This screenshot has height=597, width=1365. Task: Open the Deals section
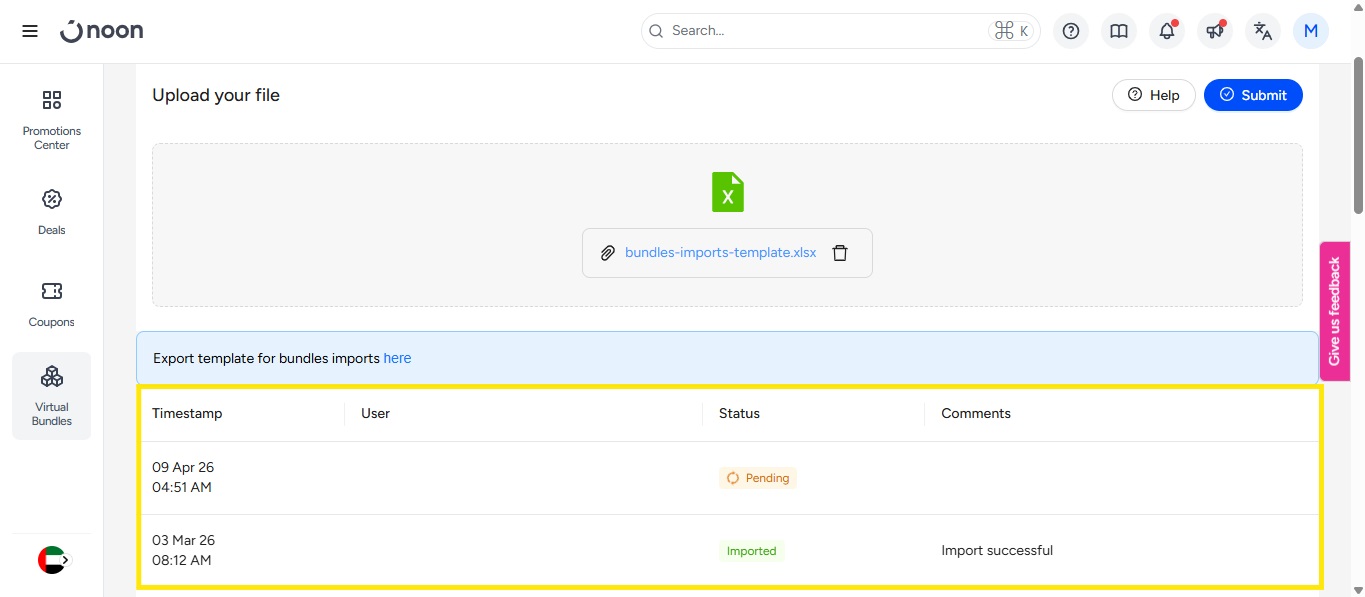[x=52, y=212]
